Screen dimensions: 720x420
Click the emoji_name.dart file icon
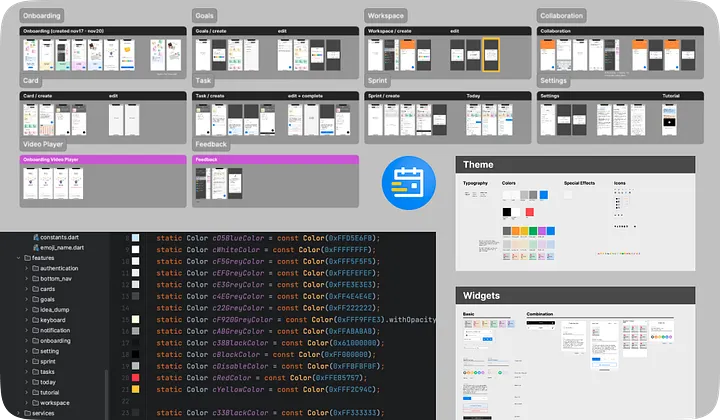(36, 247)
